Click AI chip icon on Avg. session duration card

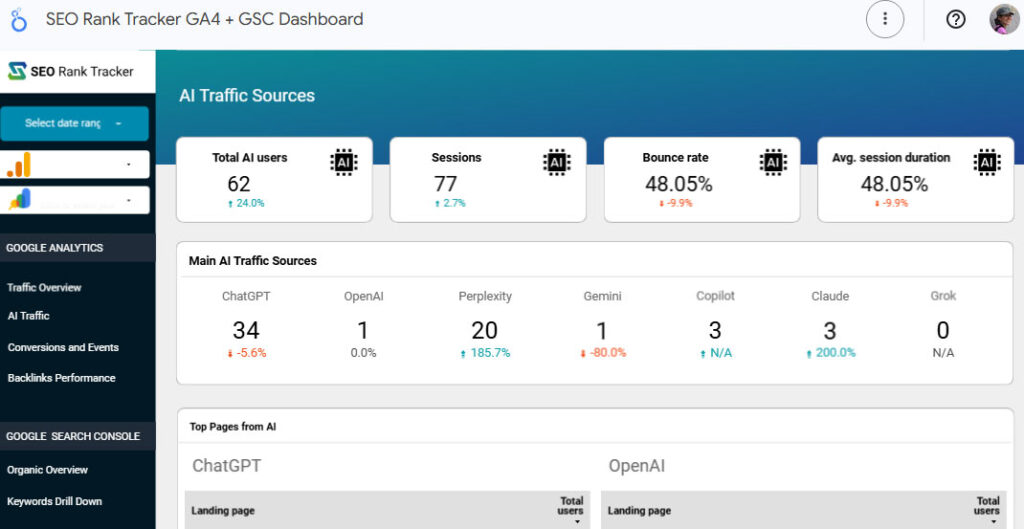[987, 162]
